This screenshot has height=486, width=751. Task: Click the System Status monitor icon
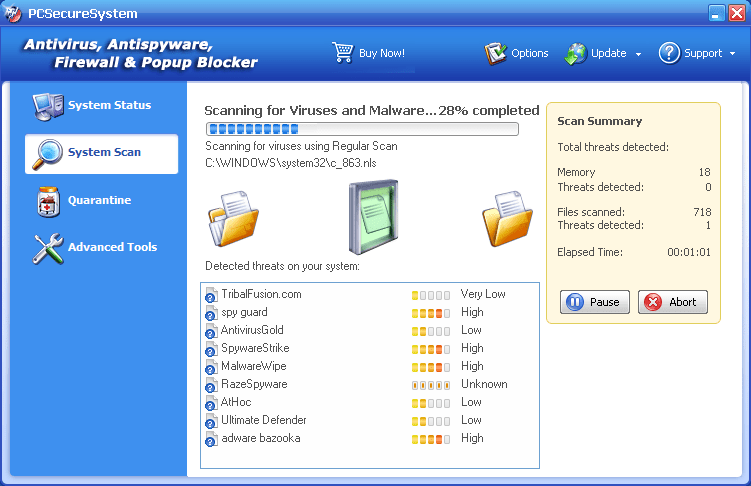coord(47,106)
